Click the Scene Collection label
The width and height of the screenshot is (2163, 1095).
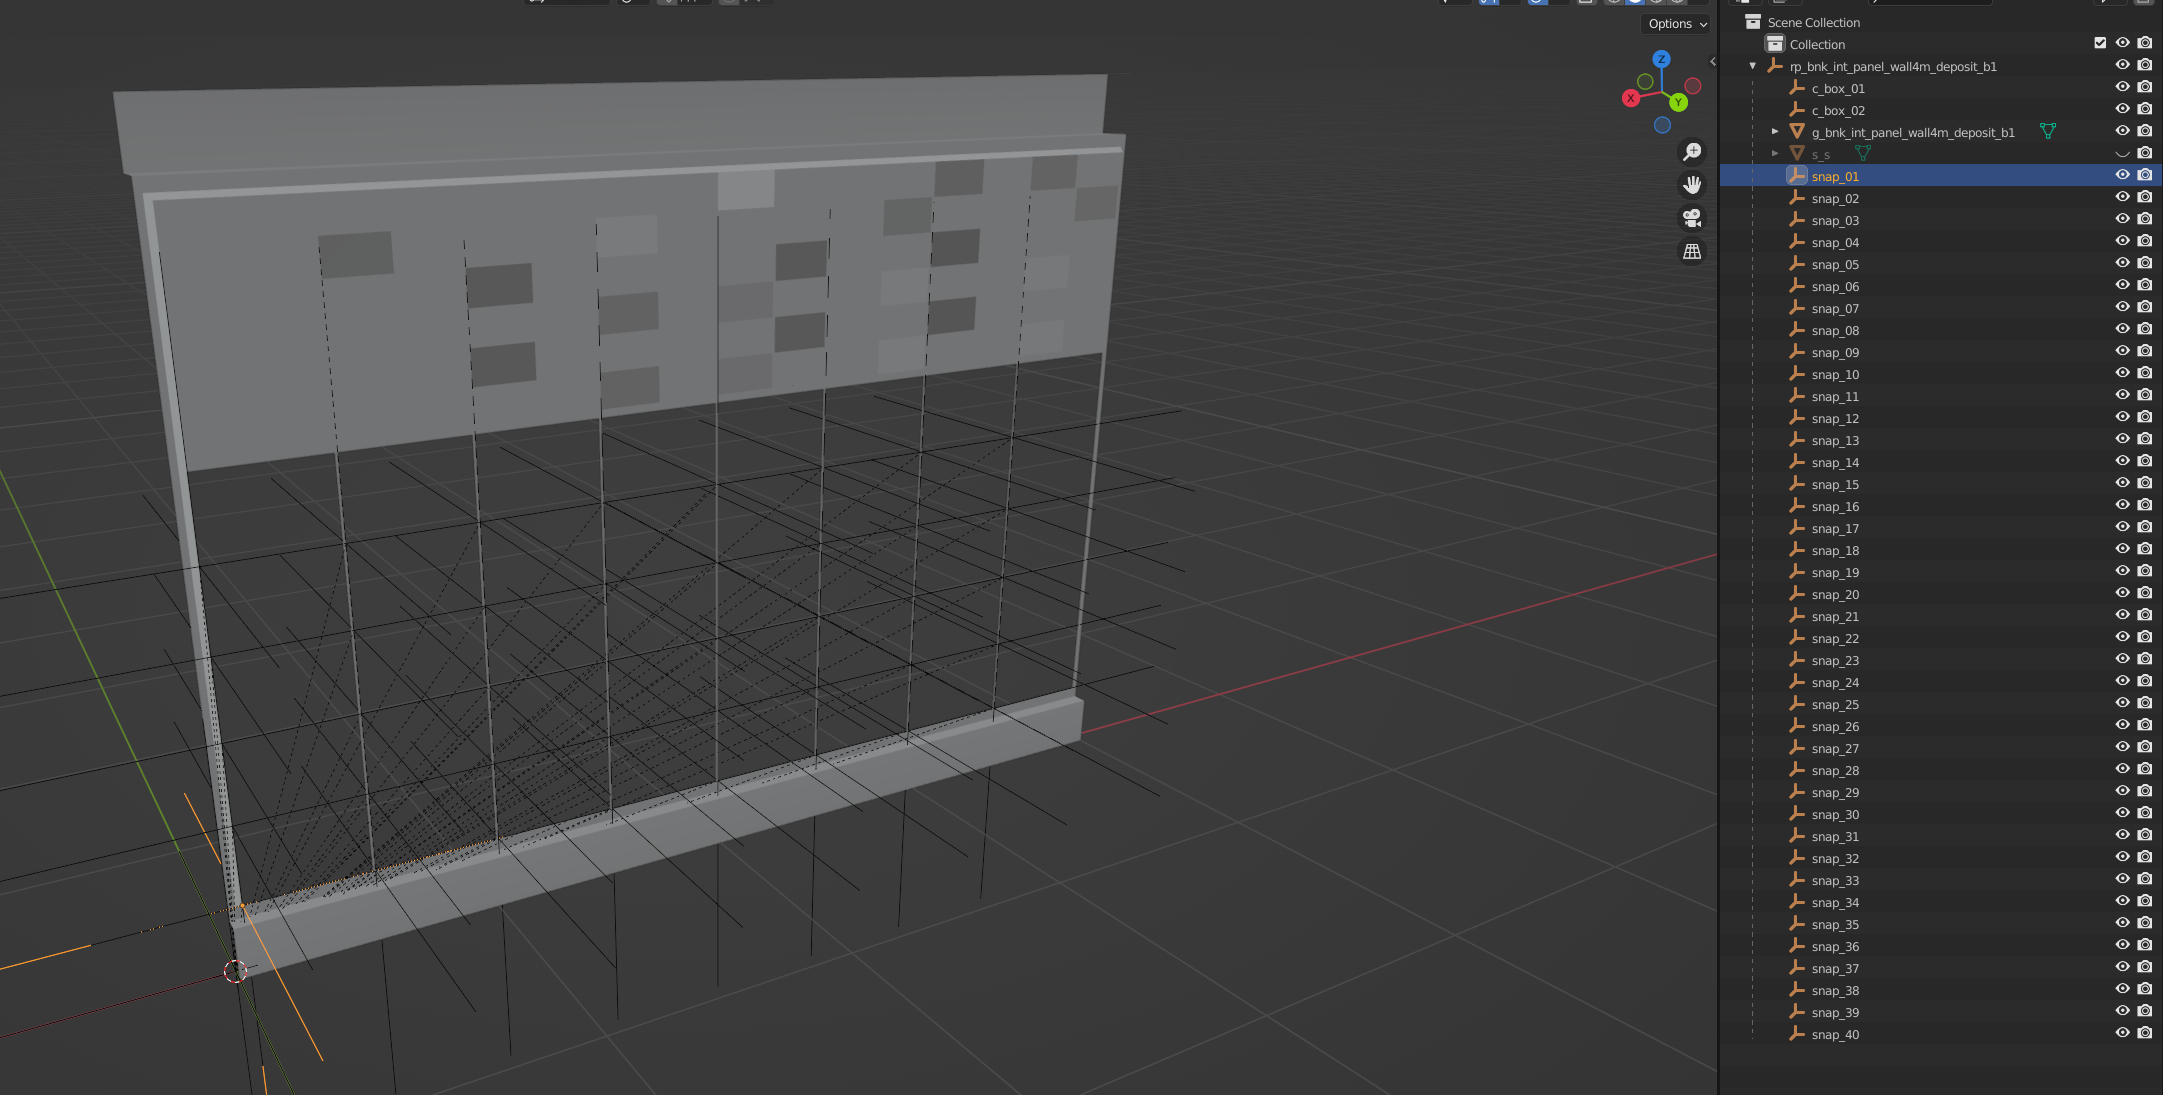pyautogui.click(x=1813, y=22)
